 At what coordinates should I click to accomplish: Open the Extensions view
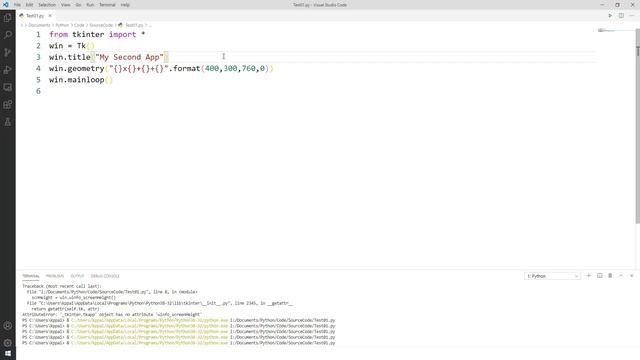pos(8,104)
